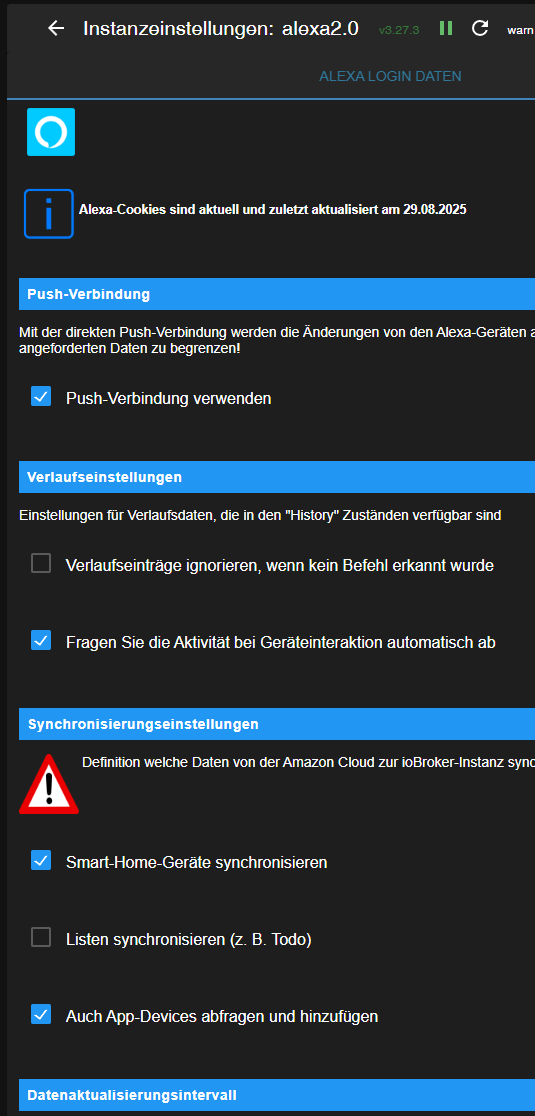The image size is (535, 1116).
Task: Enable Verlaufseinträge ignorieren checkbox
Action: click(x=41, y=564)
